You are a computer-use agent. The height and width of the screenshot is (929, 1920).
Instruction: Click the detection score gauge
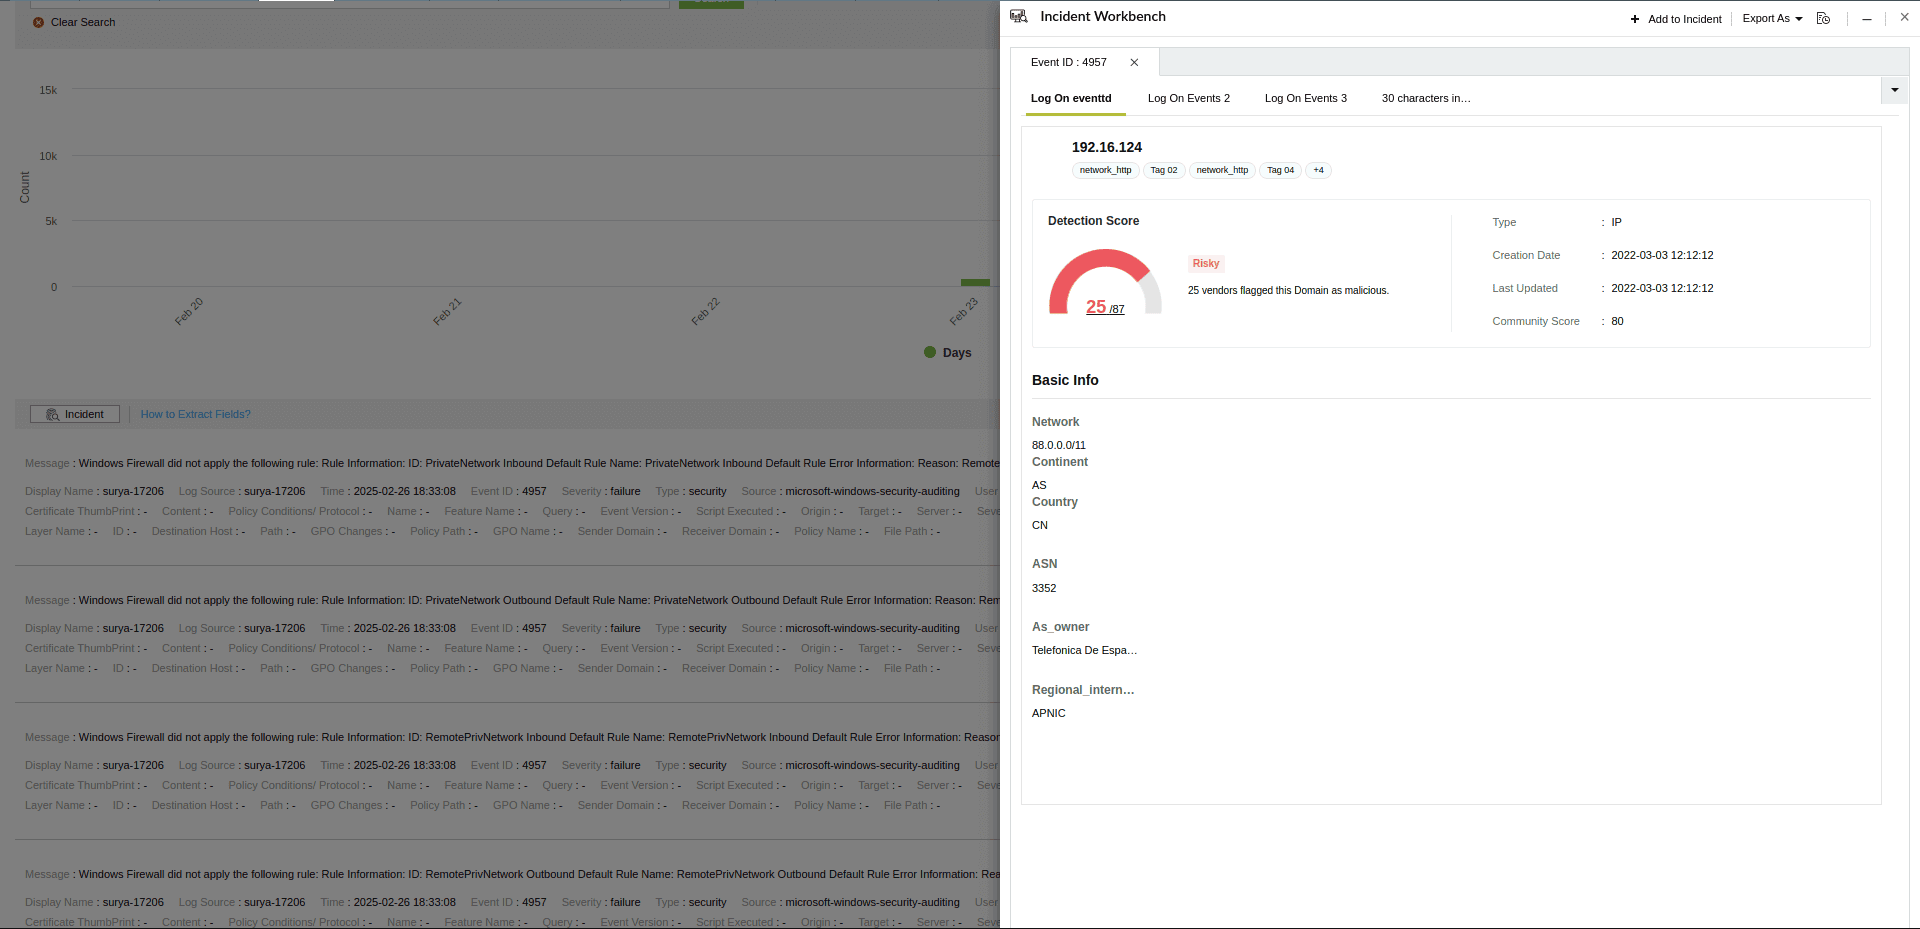(1105, 282)
